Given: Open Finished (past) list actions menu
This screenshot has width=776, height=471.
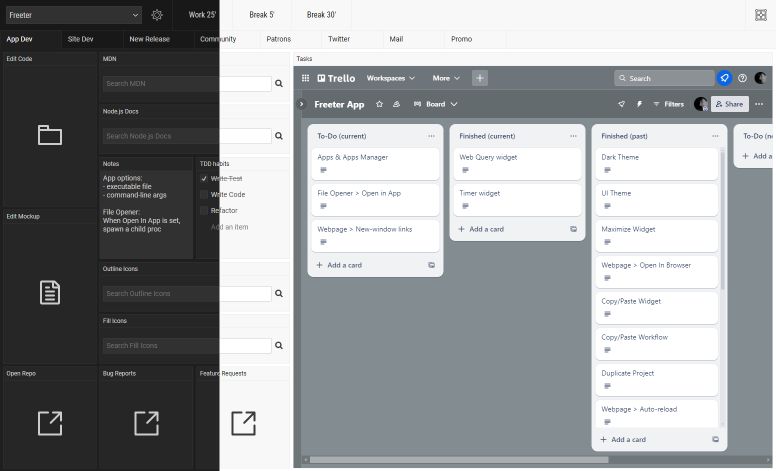Looking at the screenshot, I should [715, 136].
